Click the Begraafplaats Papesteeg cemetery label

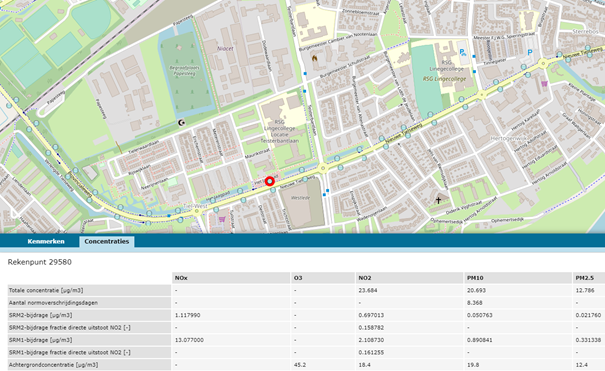pos(185,70)
